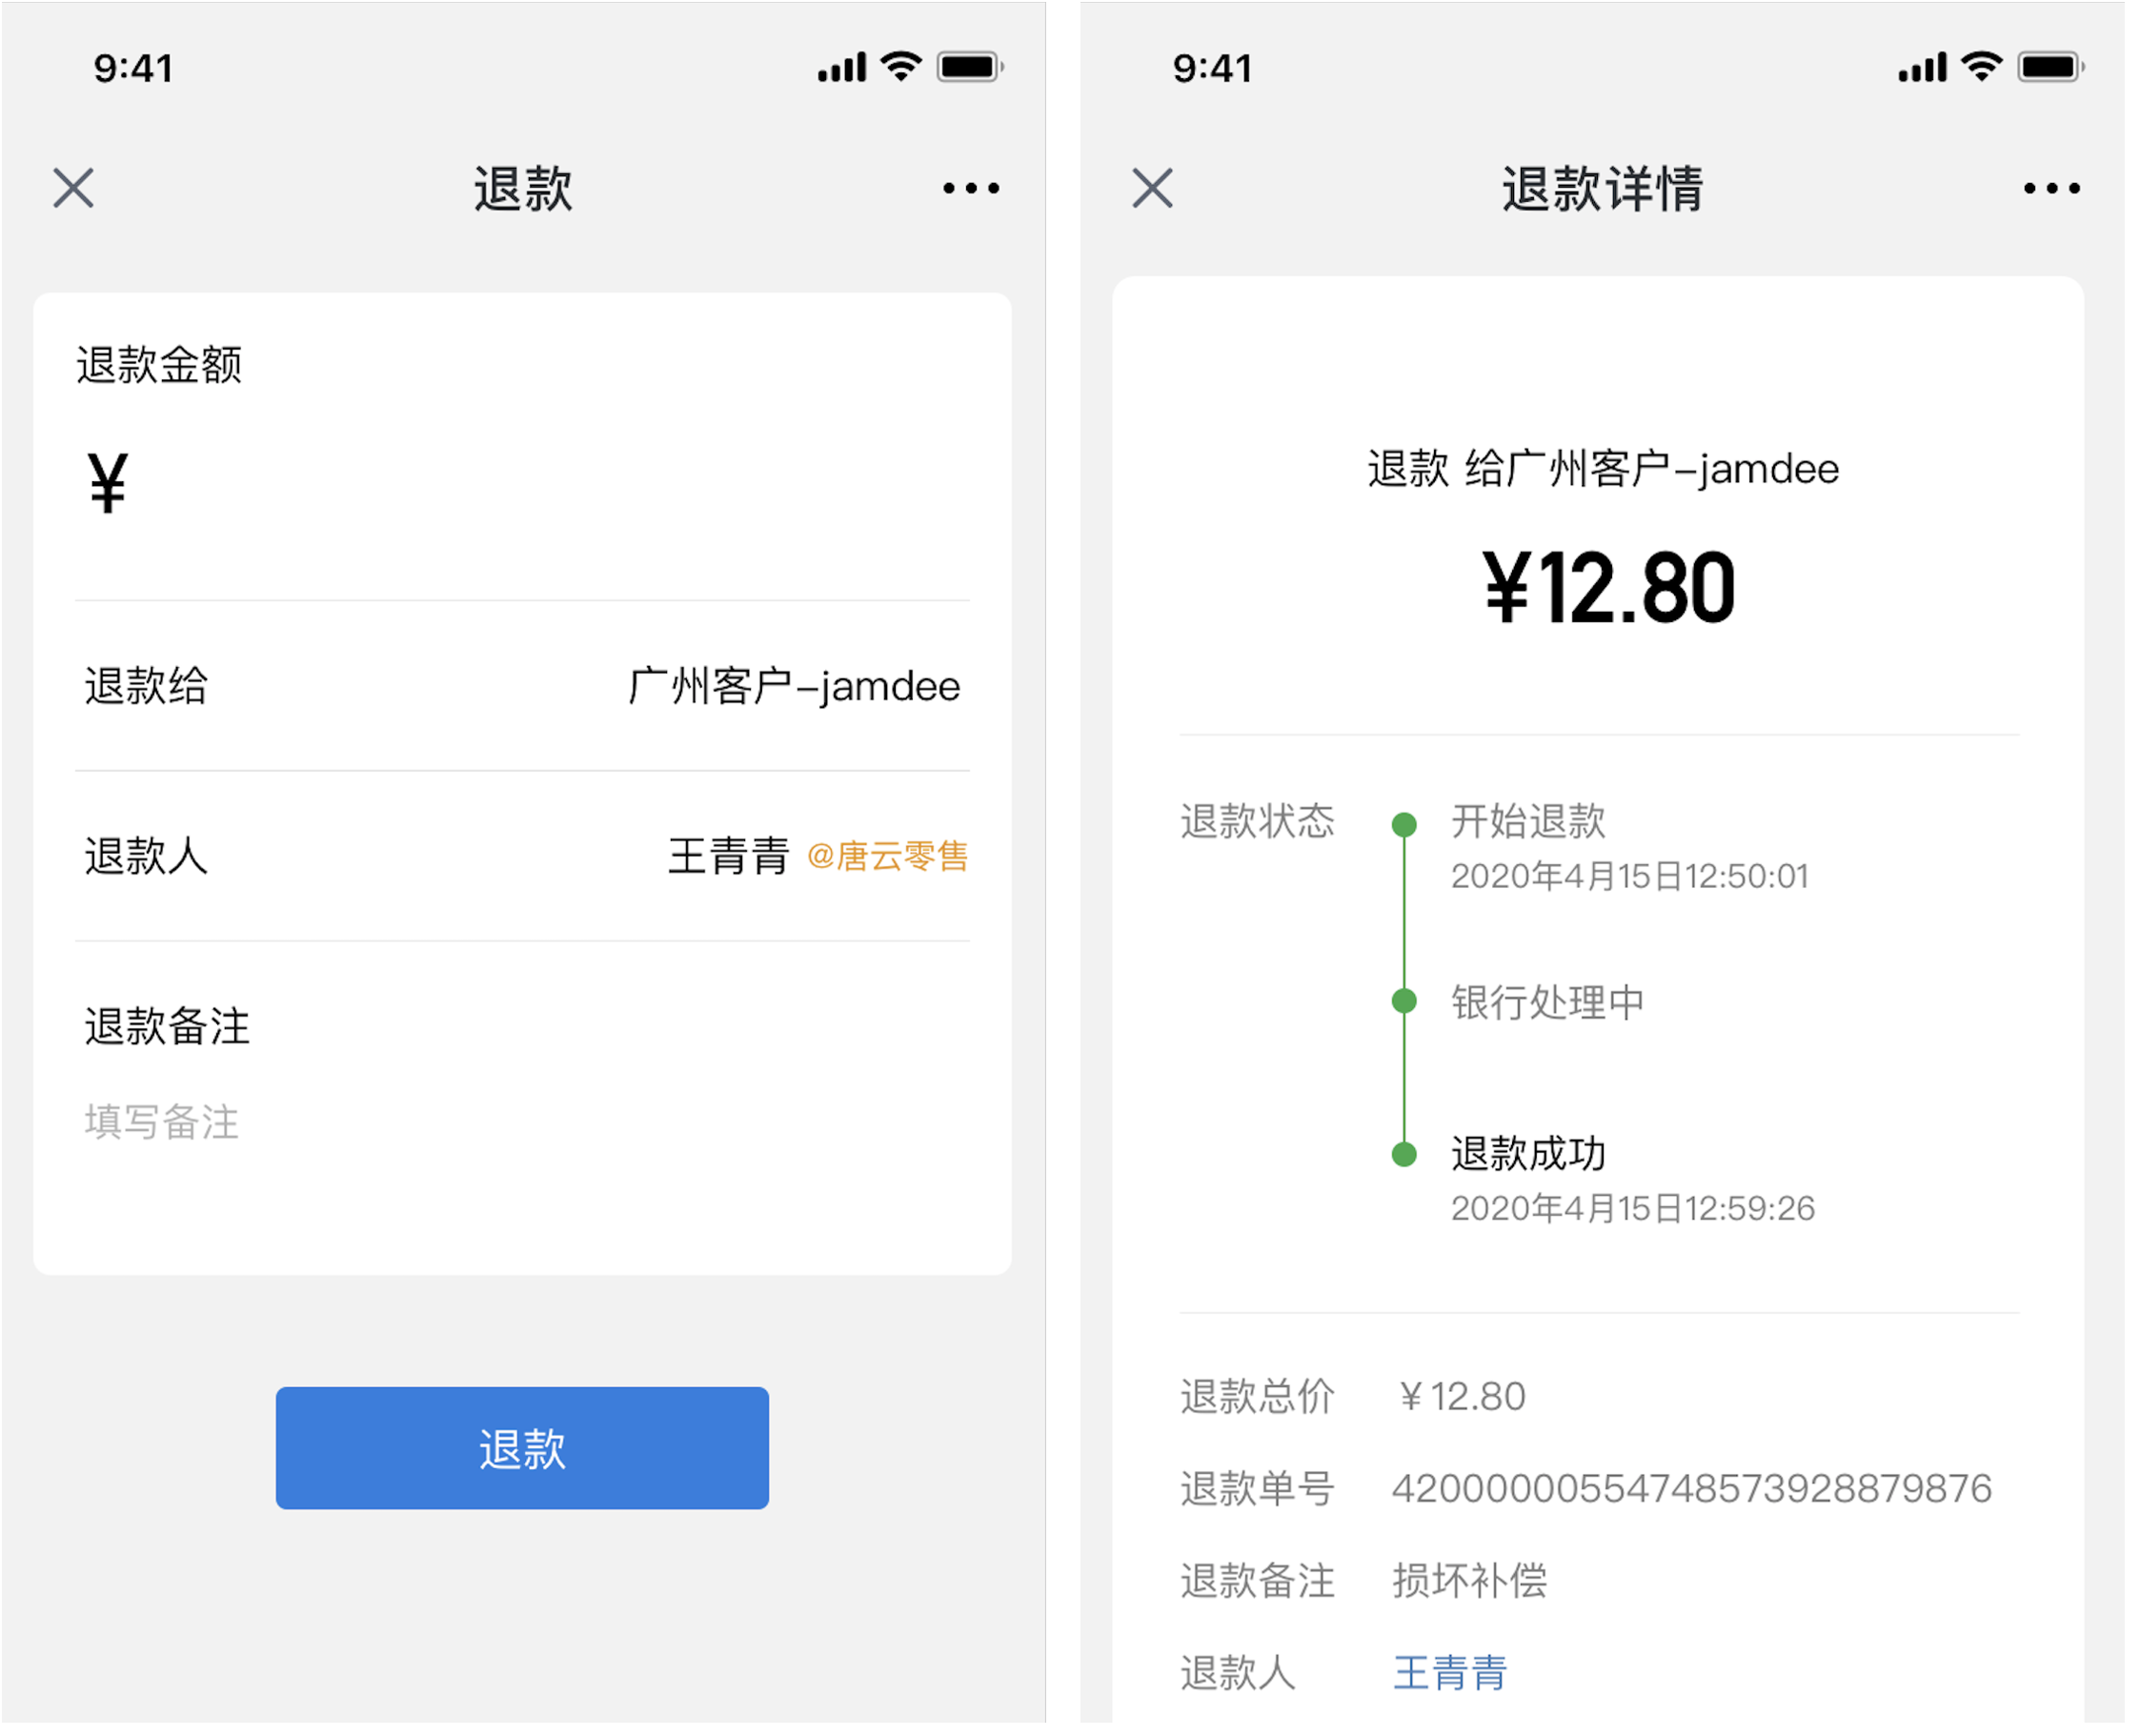Tap the battery icon in right status bar

pyautogui.click(x=2050, y=66)
